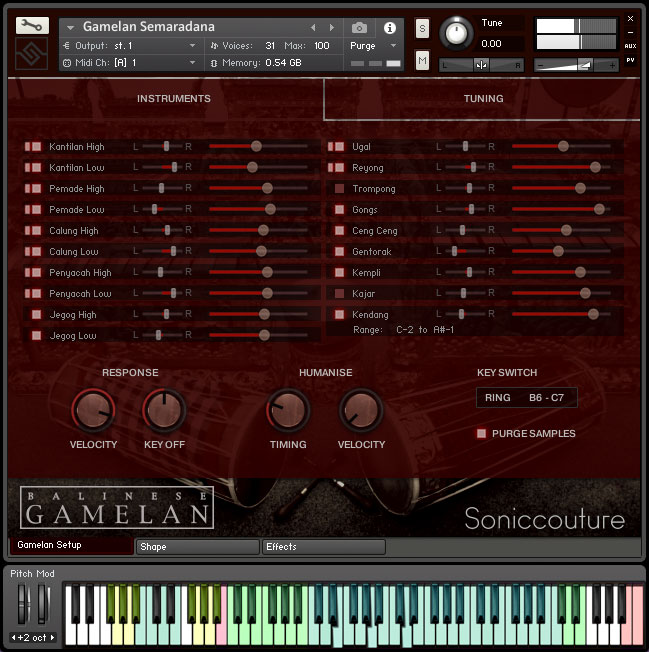The height and width of the screenshot is (652, 649).
Task: Click the Tune value 0.00 field
Action: click(x=491, y=44)
